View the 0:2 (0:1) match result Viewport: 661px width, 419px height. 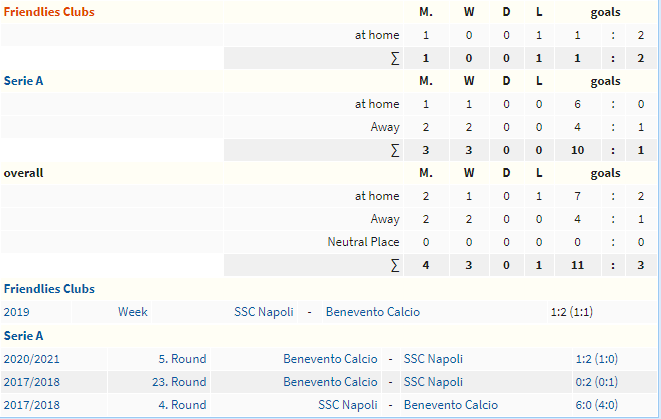coord(597,382)
